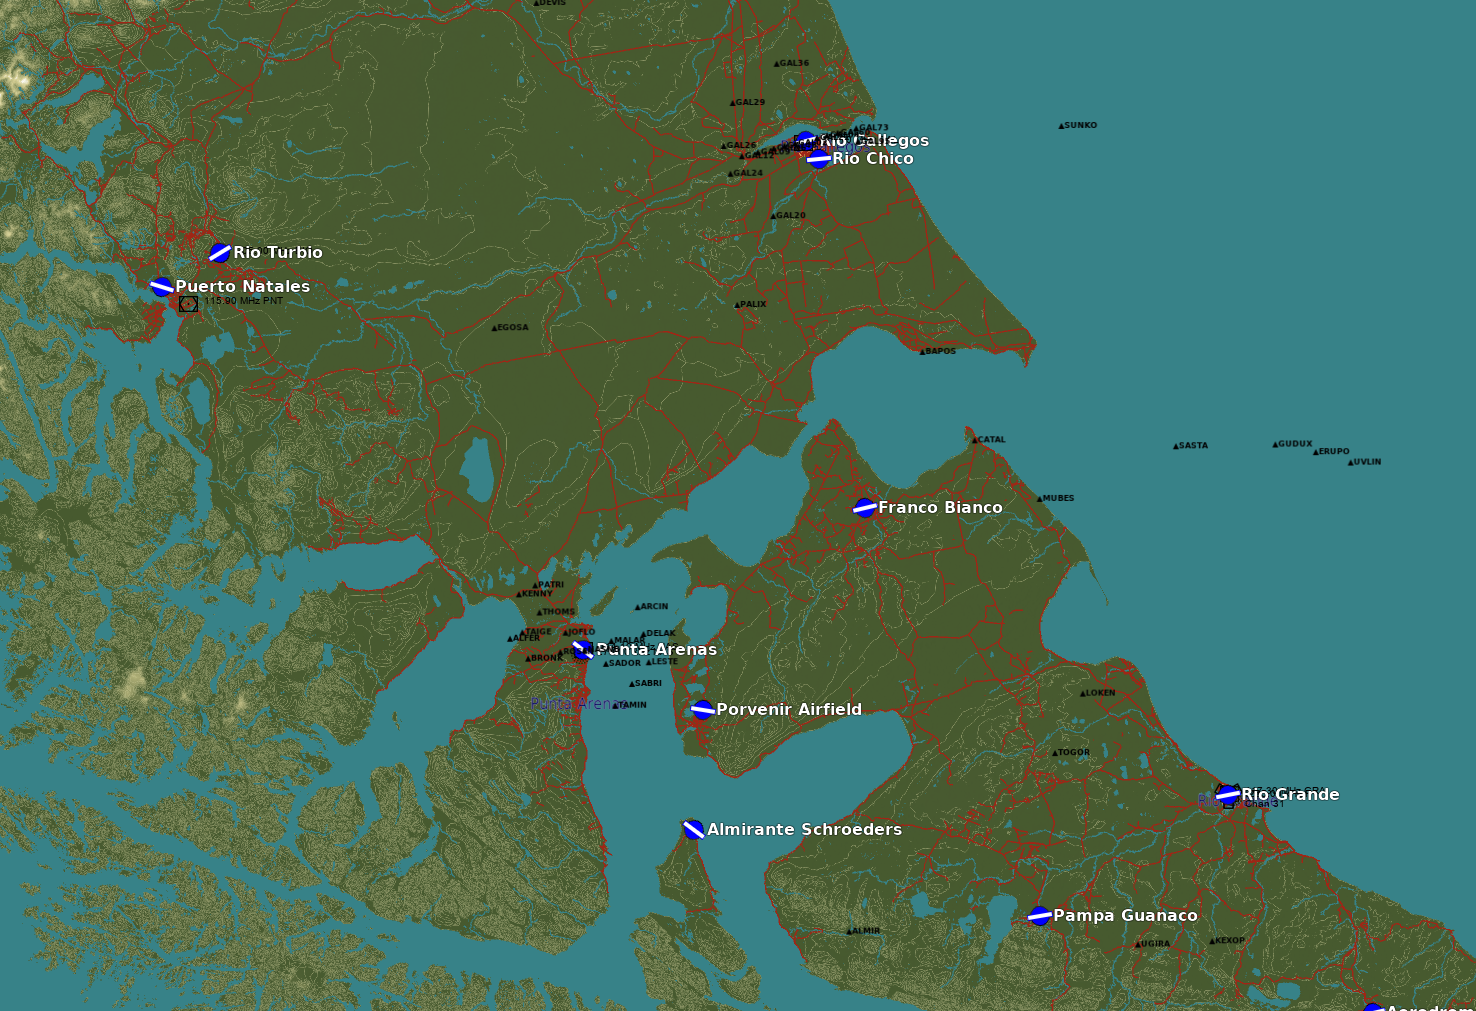This screenshot has height=1011, width=1476.
Task: Select the PALIX waypoint triangle
Action: (737, 305)
